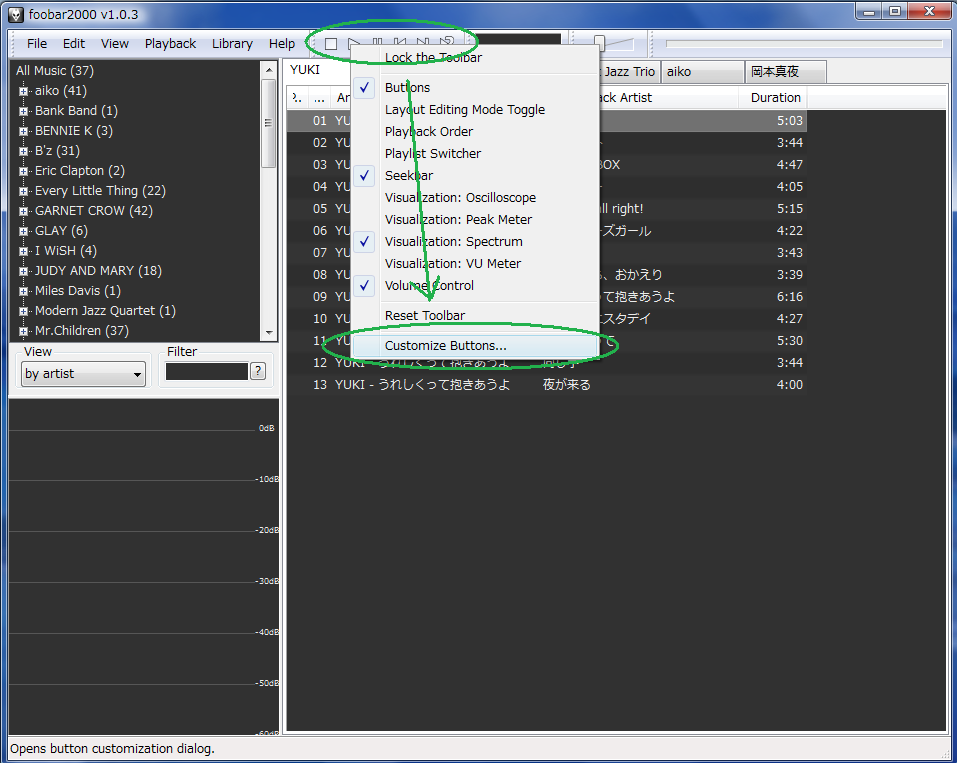Expand the aiko (41) tree node
Image resolution: width=957 pixels, height=763 pixels.
coord(23,91)
